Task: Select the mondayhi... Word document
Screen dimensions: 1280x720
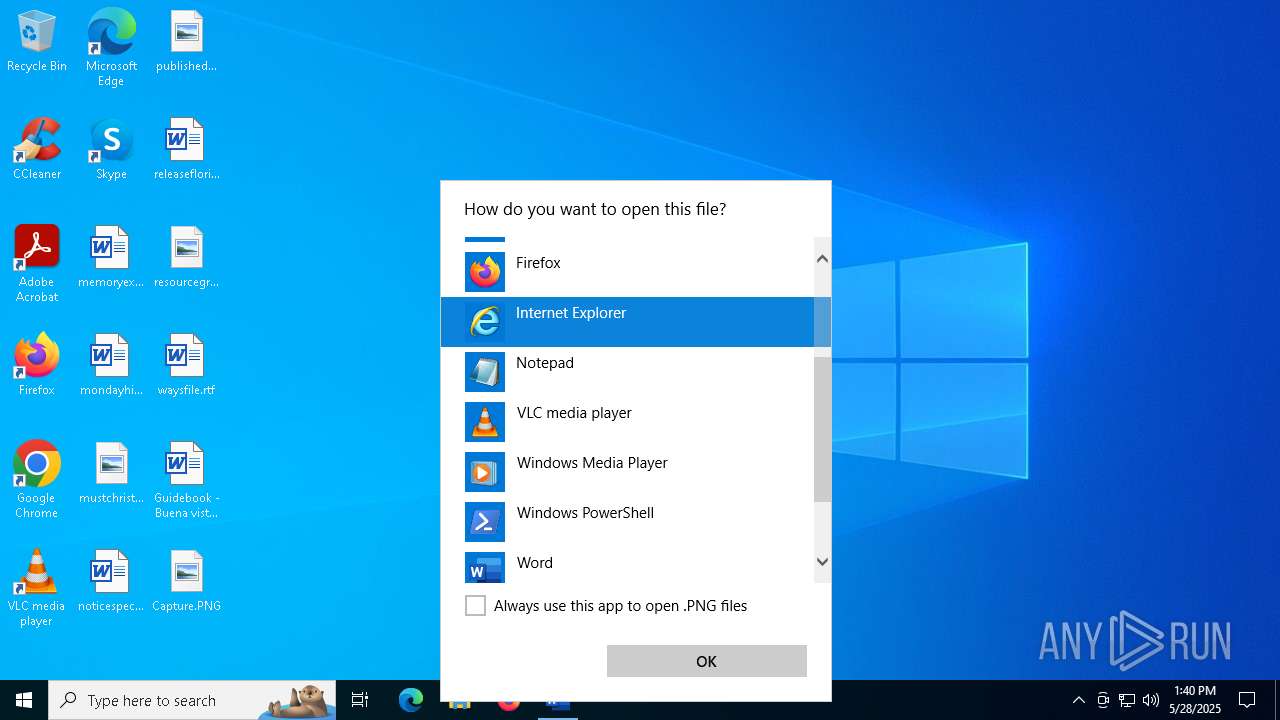Action: tap(111, 366)
